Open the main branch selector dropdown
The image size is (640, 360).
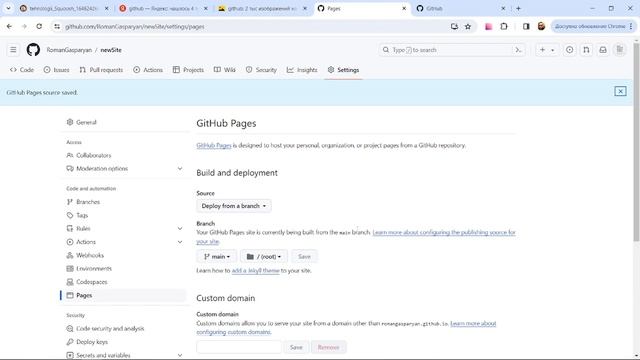[x=217, y=256]
